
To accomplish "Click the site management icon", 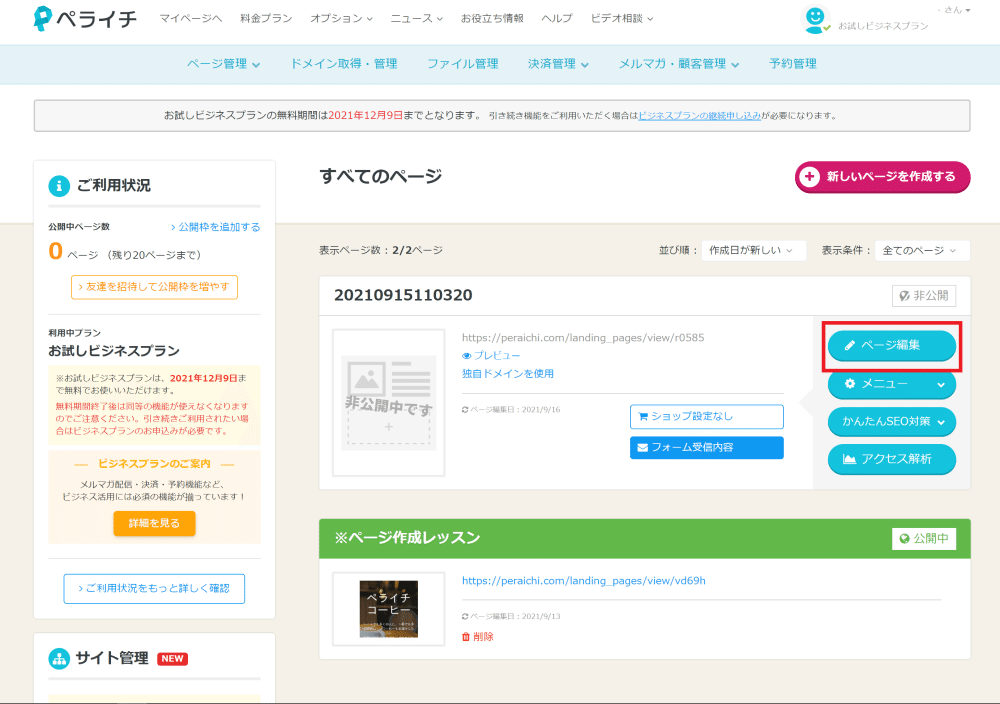I will pyautogui.click(x=59, y=659).
